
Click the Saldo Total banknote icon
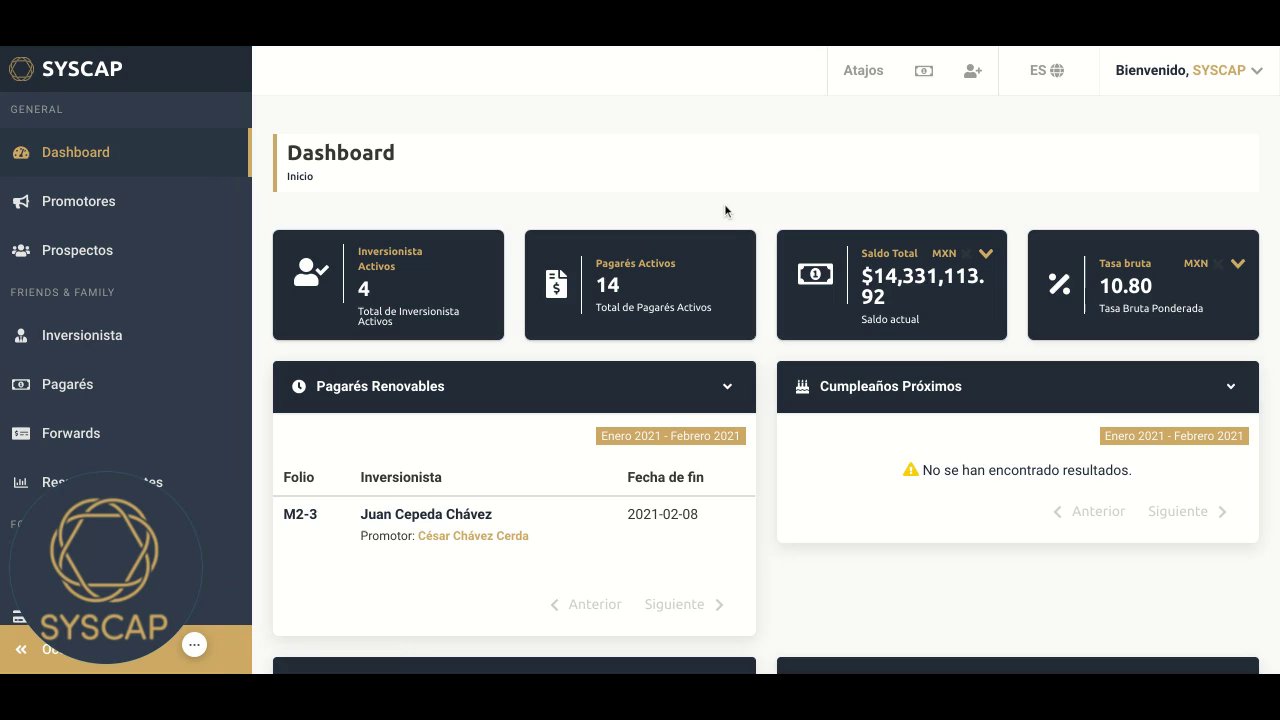(x=815, y=273)
